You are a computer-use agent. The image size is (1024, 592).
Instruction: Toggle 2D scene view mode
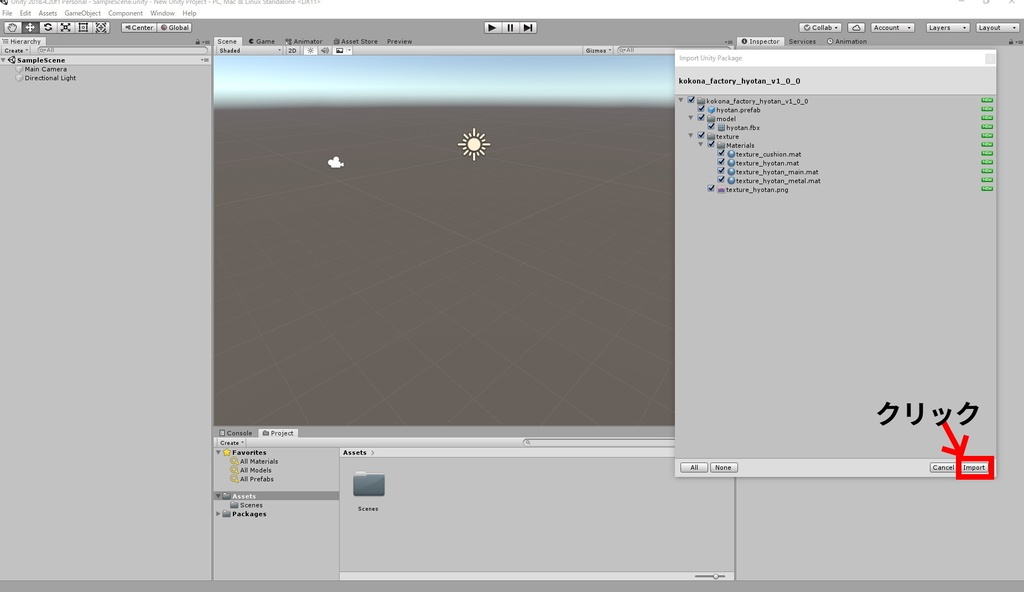tap(292, 50)
